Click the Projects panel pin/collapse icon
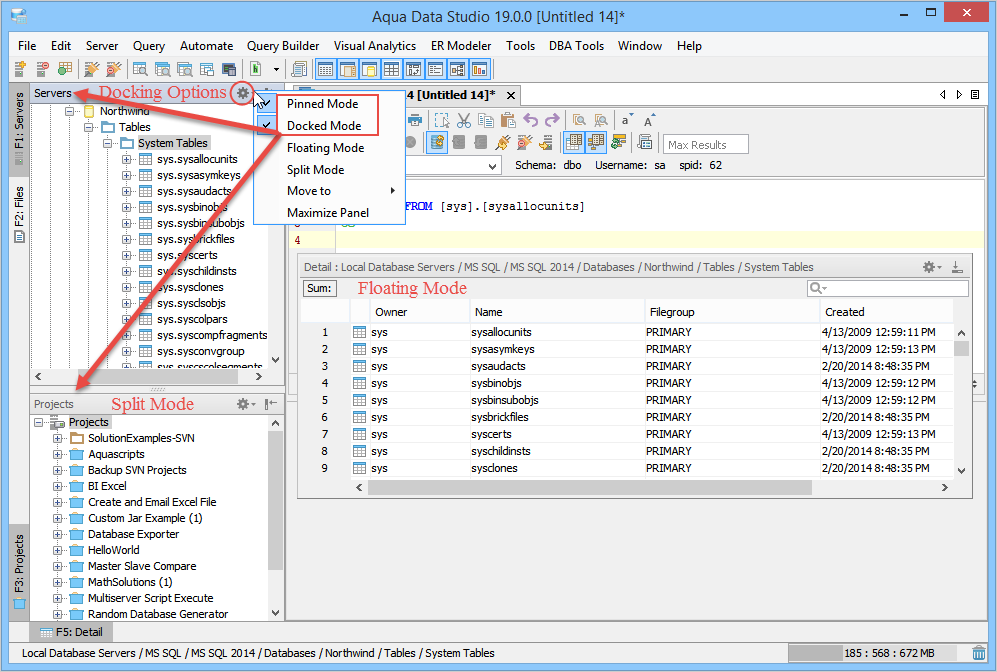The width and height of the screenshot is (997, 672). coord(271,404)
